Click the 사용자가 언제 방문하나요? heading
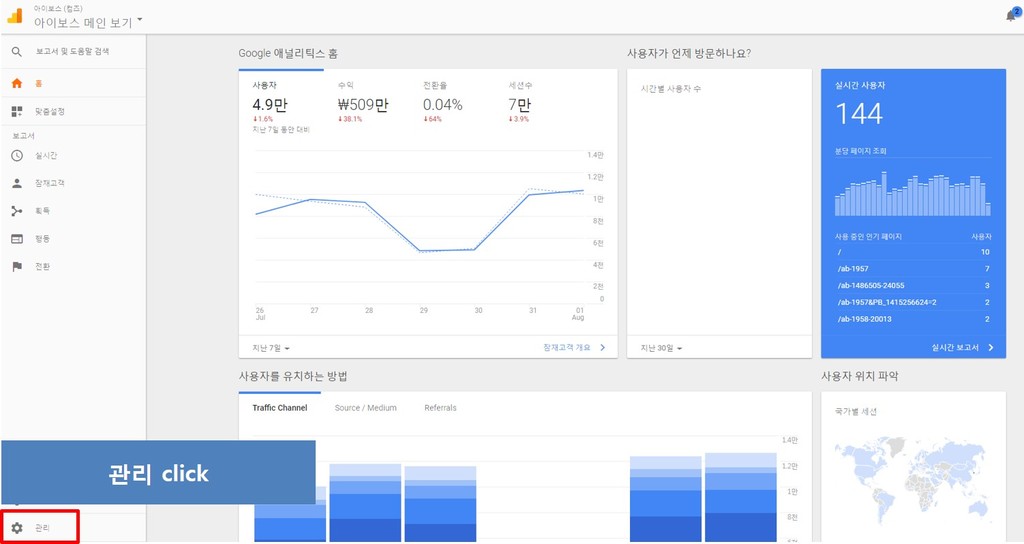 tap(689, 54)
